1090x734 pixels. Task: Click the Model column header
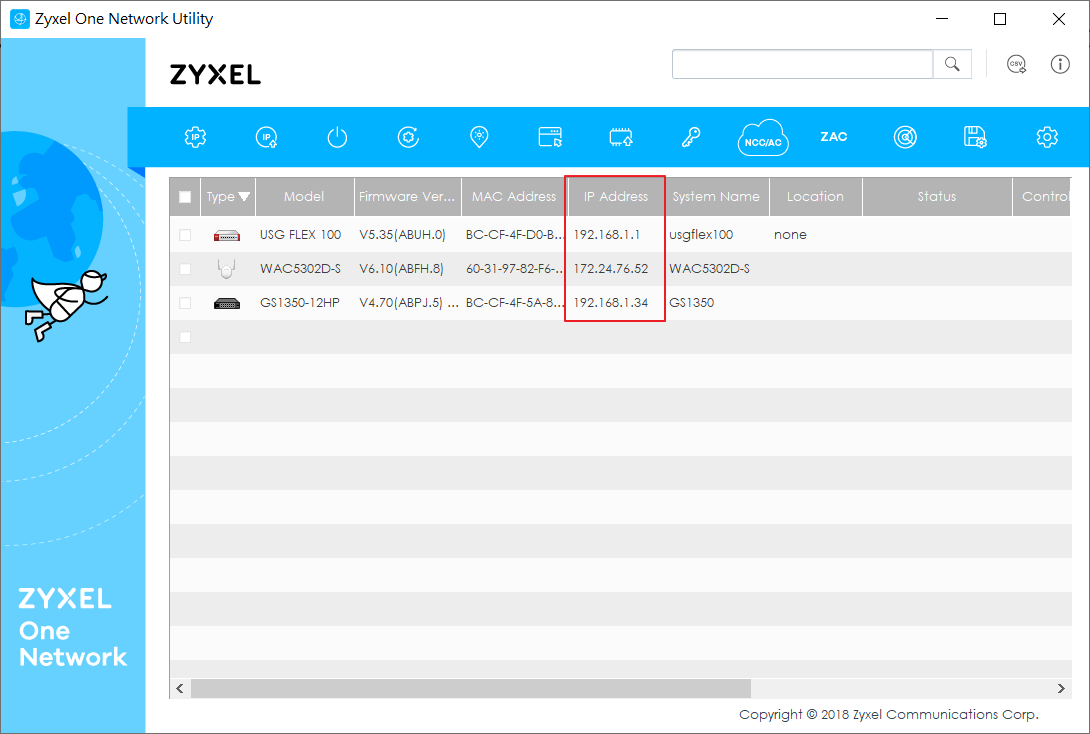tap(304, 197)
